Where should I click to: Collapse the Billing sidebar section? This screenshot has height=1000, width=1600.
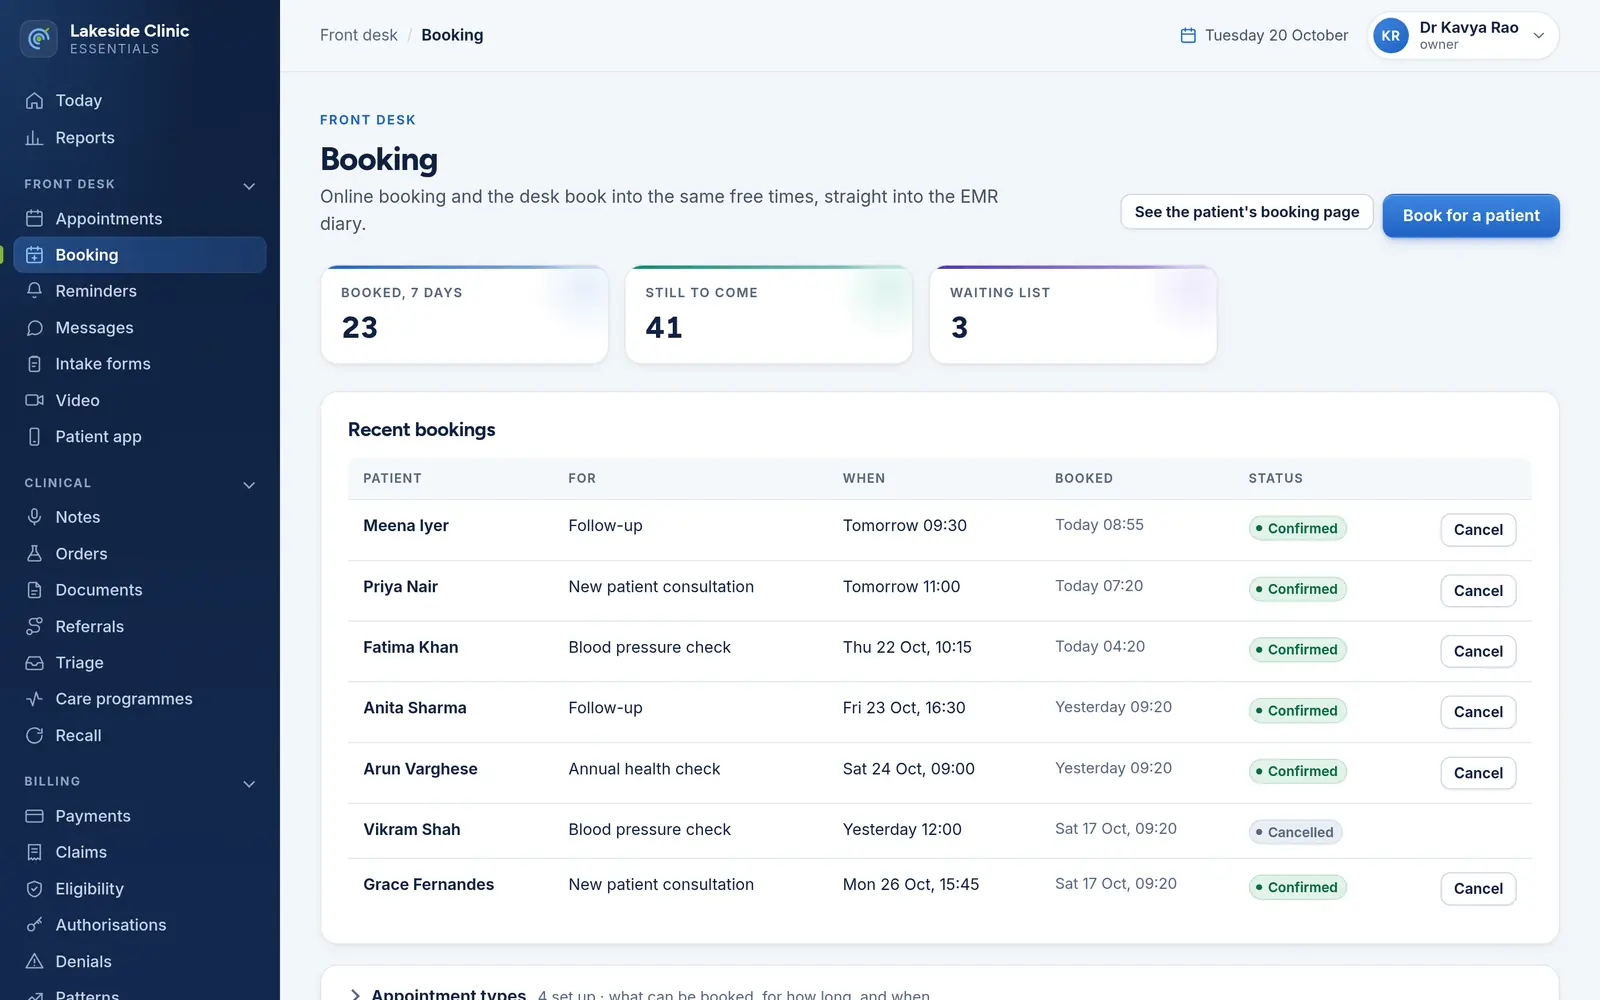pos(249,783)
